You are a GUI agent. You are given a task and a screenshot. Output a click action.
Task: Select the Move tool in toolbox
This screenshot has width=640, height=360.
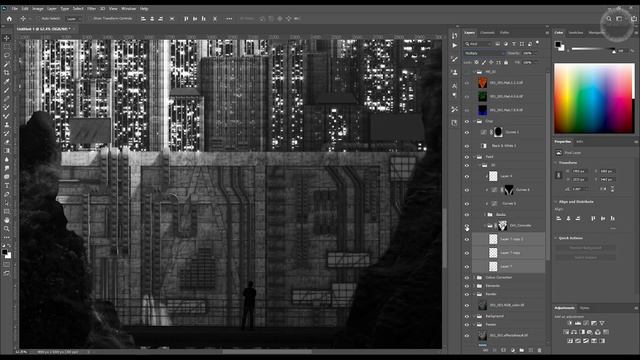point(7,38)
